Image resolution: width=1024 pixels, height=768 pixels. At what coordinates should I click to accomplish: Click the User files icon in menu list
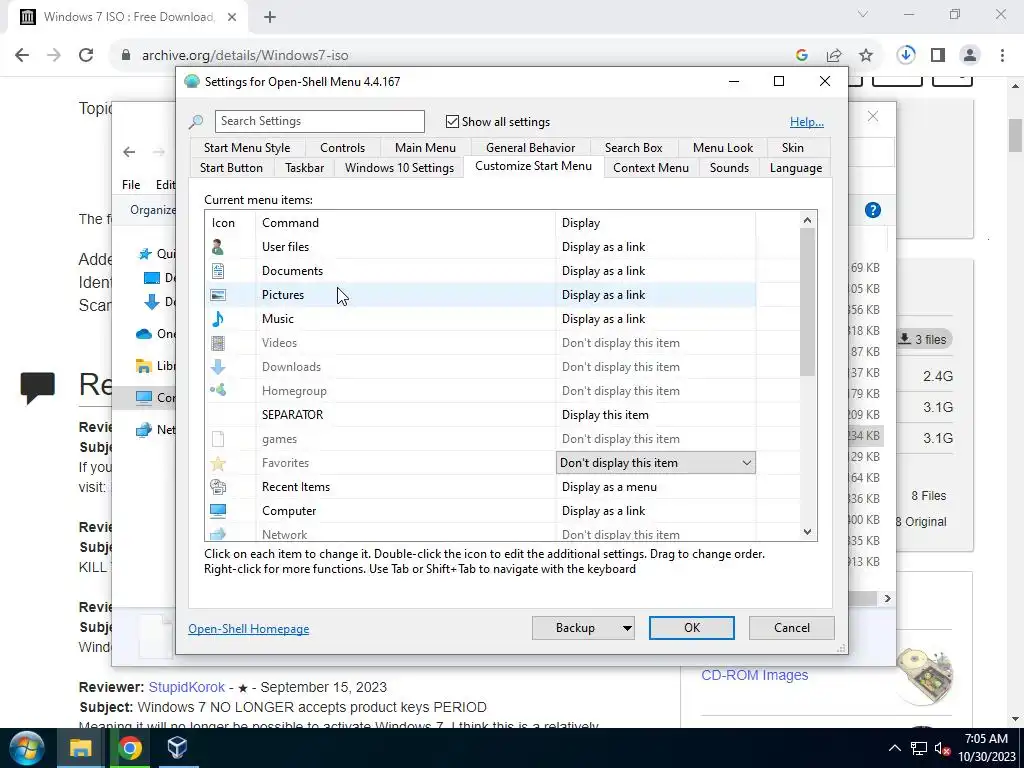[x=217, y=247]
